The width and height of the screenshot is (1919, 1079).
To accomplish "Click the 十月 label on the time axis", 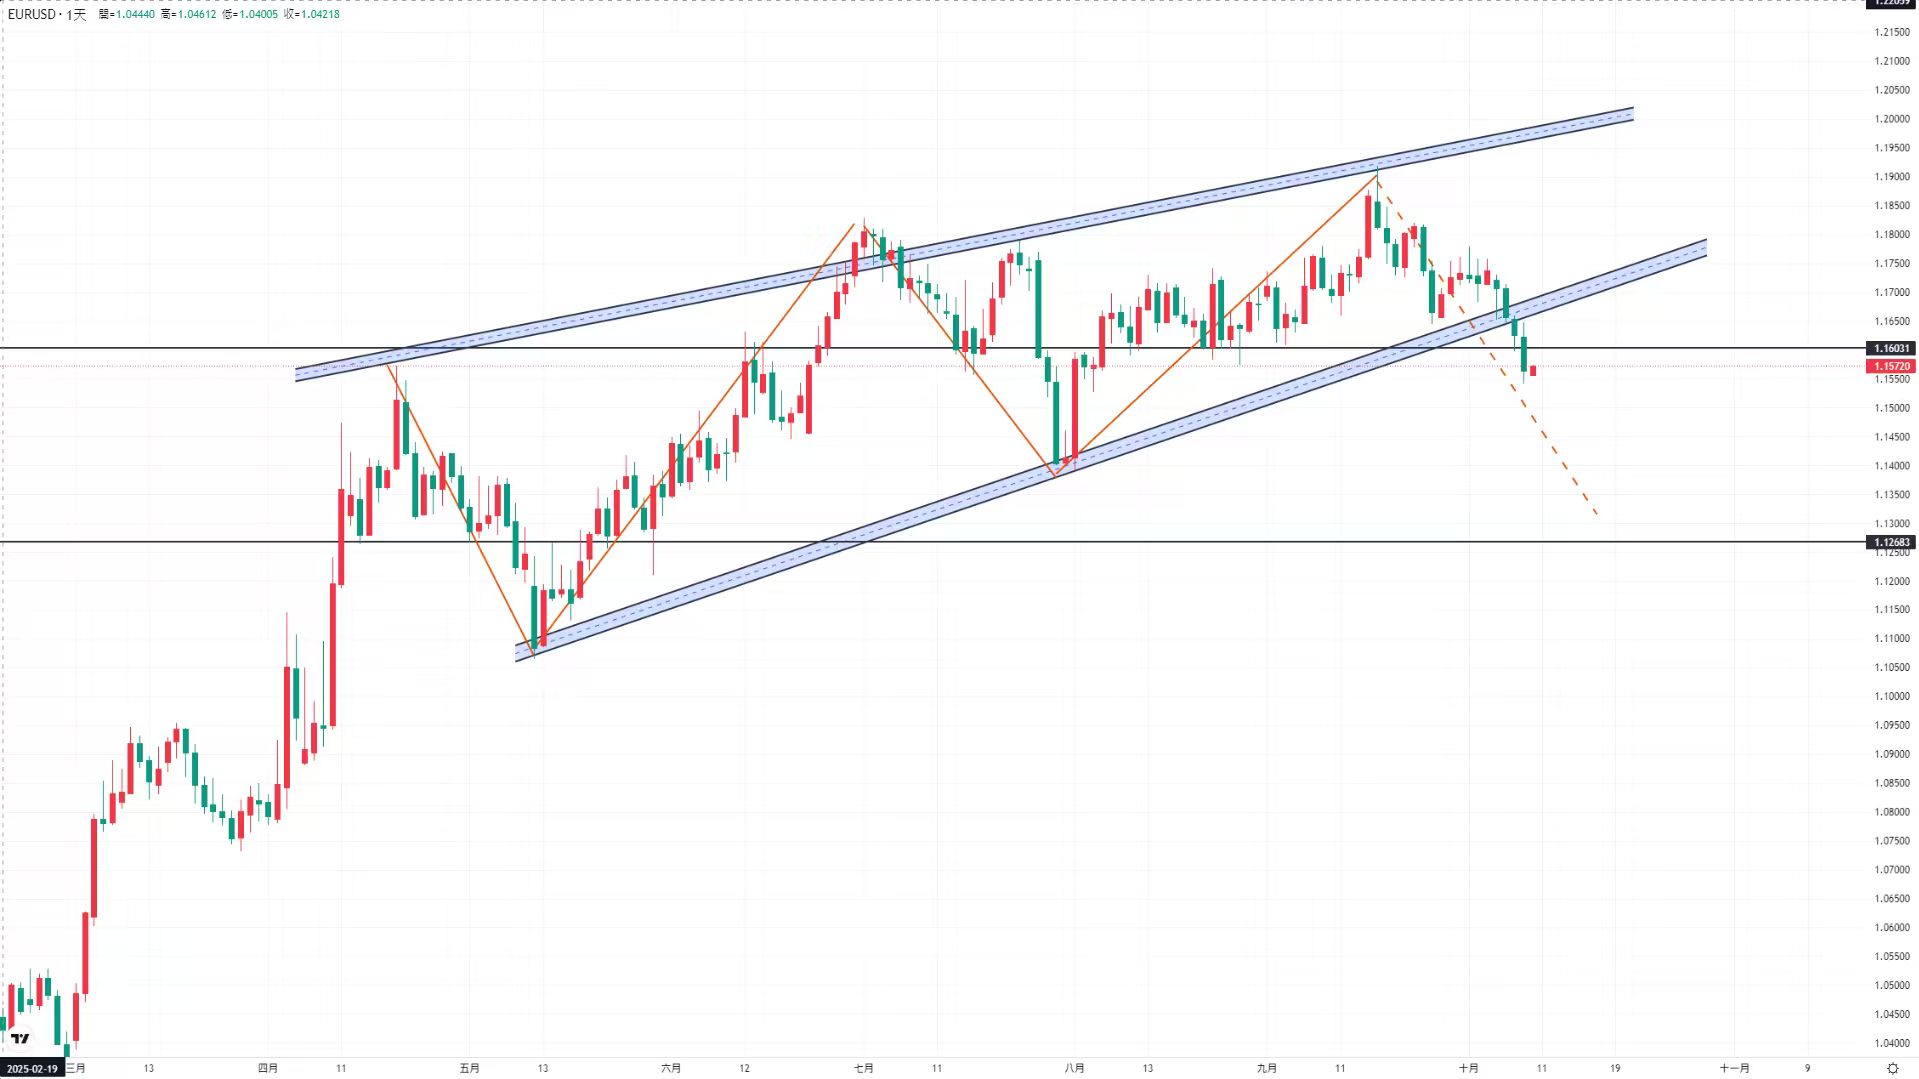I will [x=1468, y=1068].
